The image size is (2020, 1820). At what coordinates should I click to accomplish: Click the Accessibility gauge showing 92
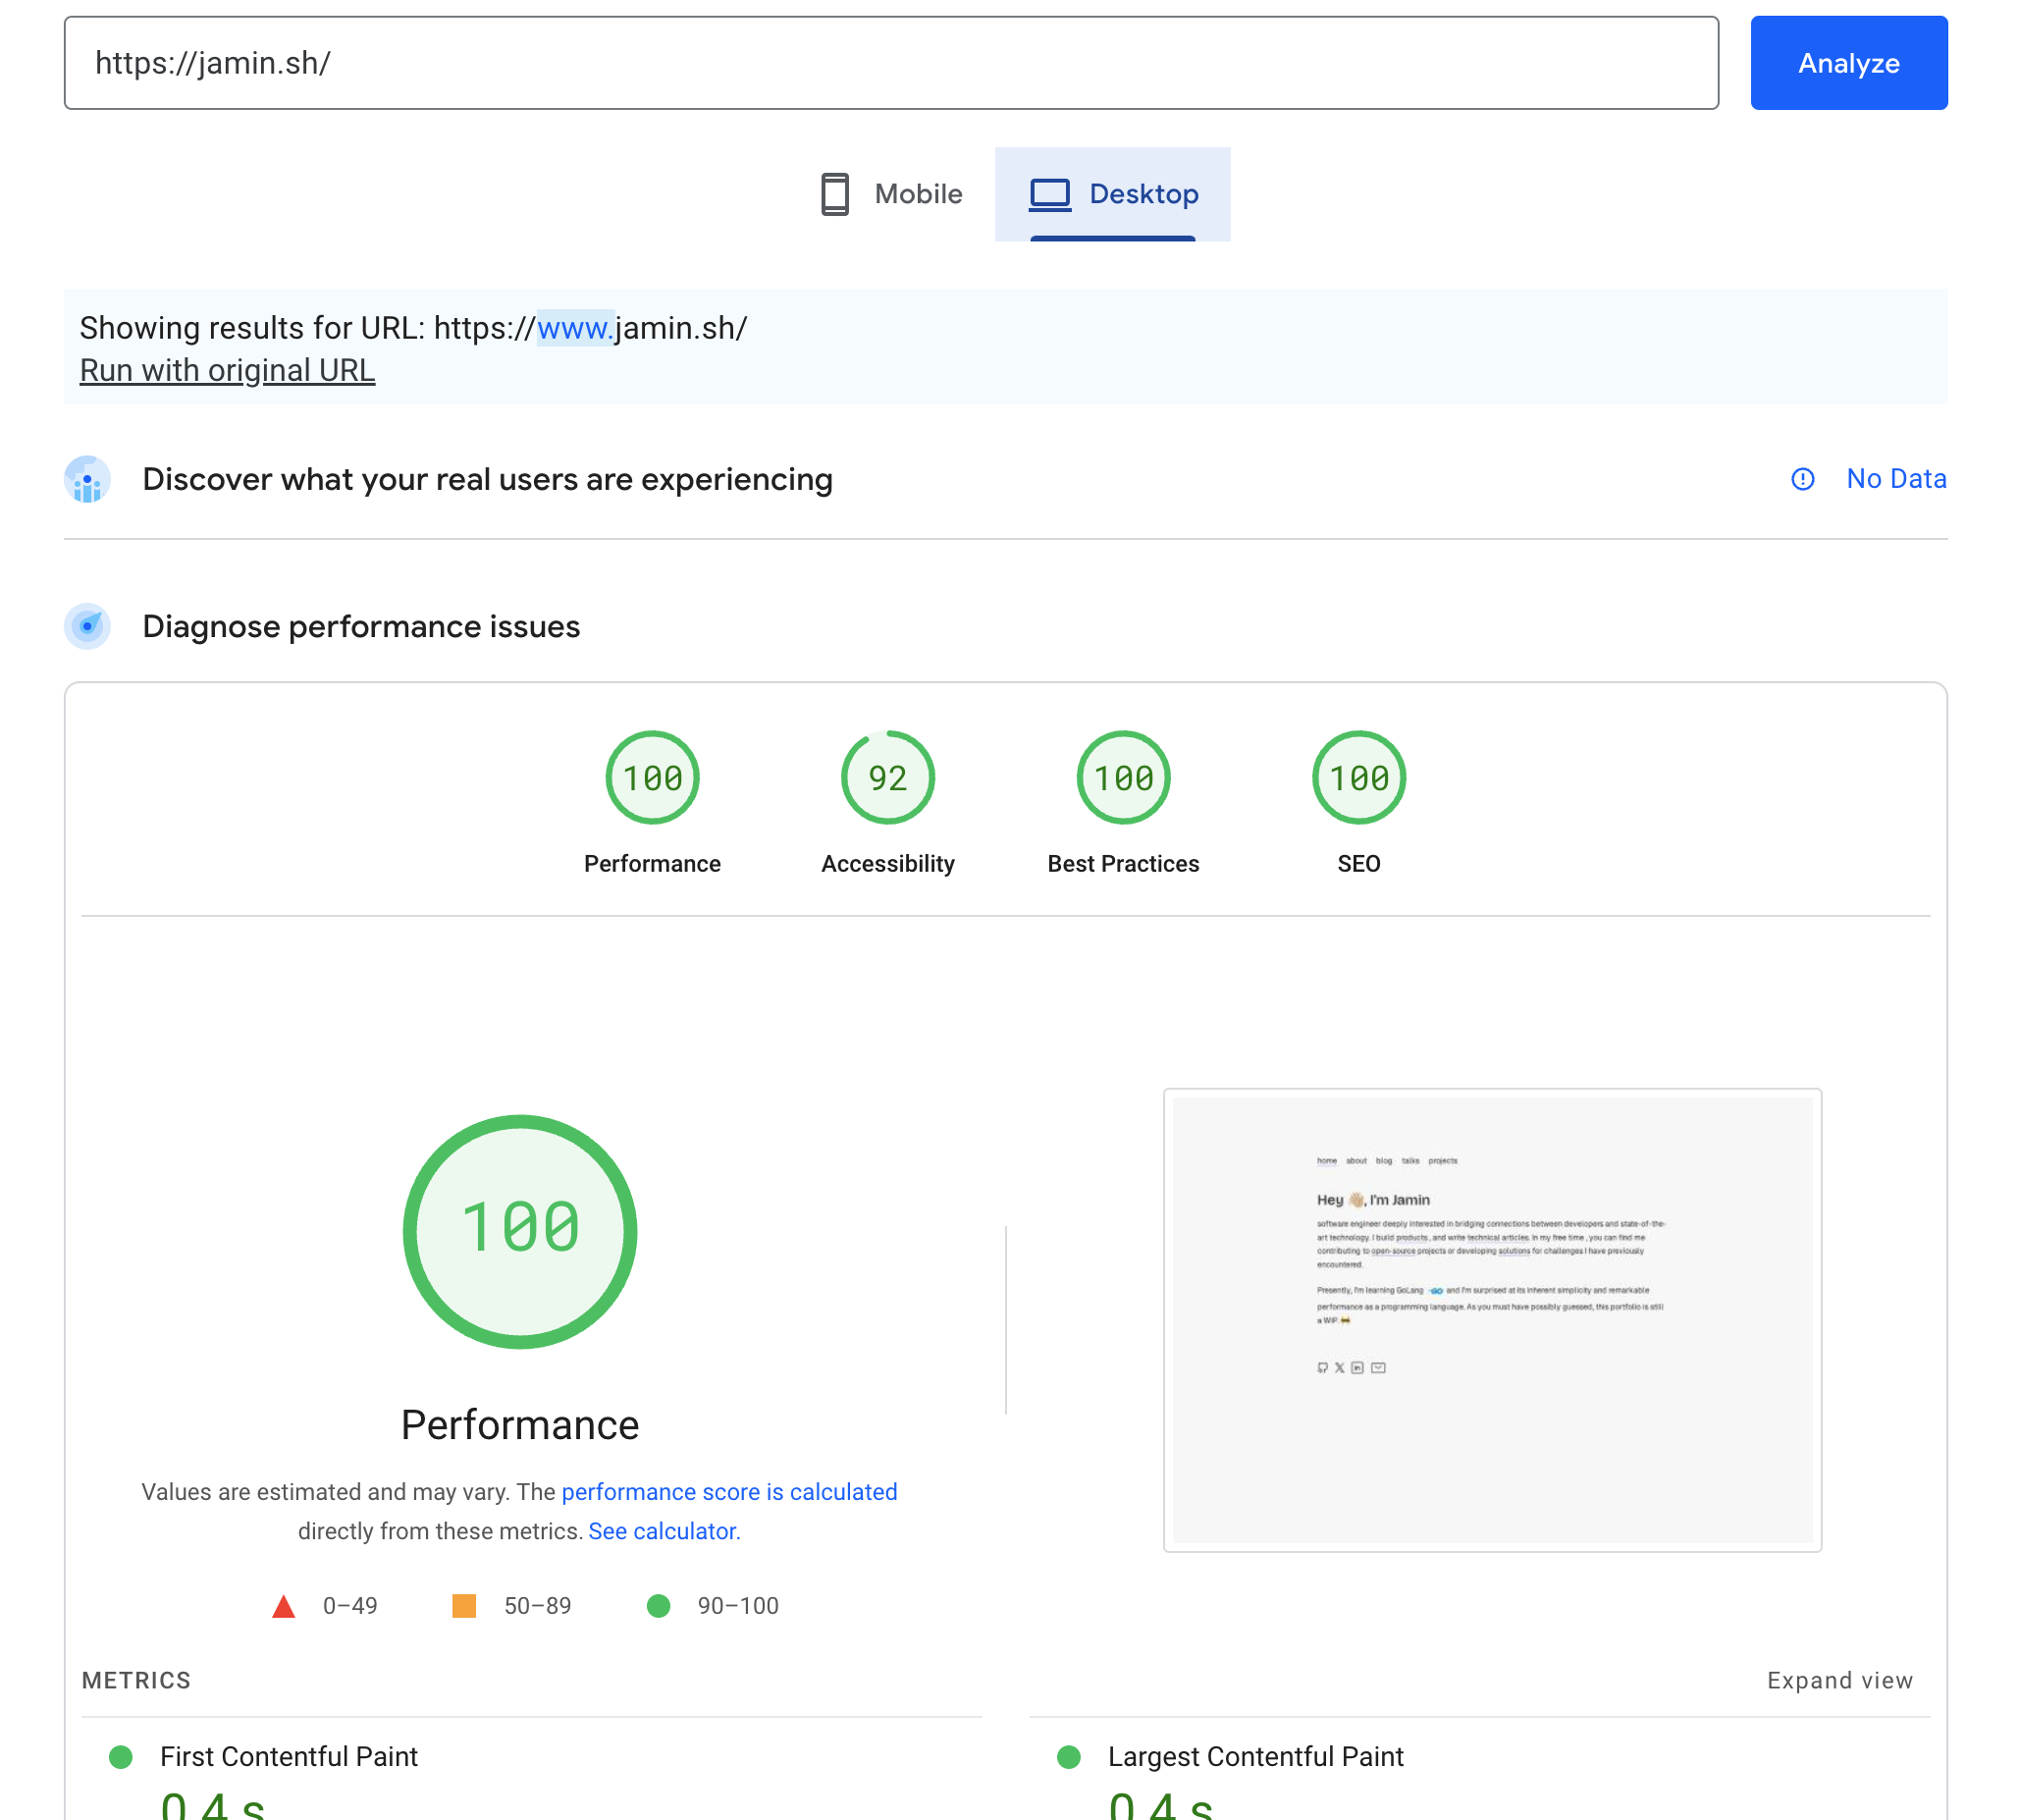(887, 777)
